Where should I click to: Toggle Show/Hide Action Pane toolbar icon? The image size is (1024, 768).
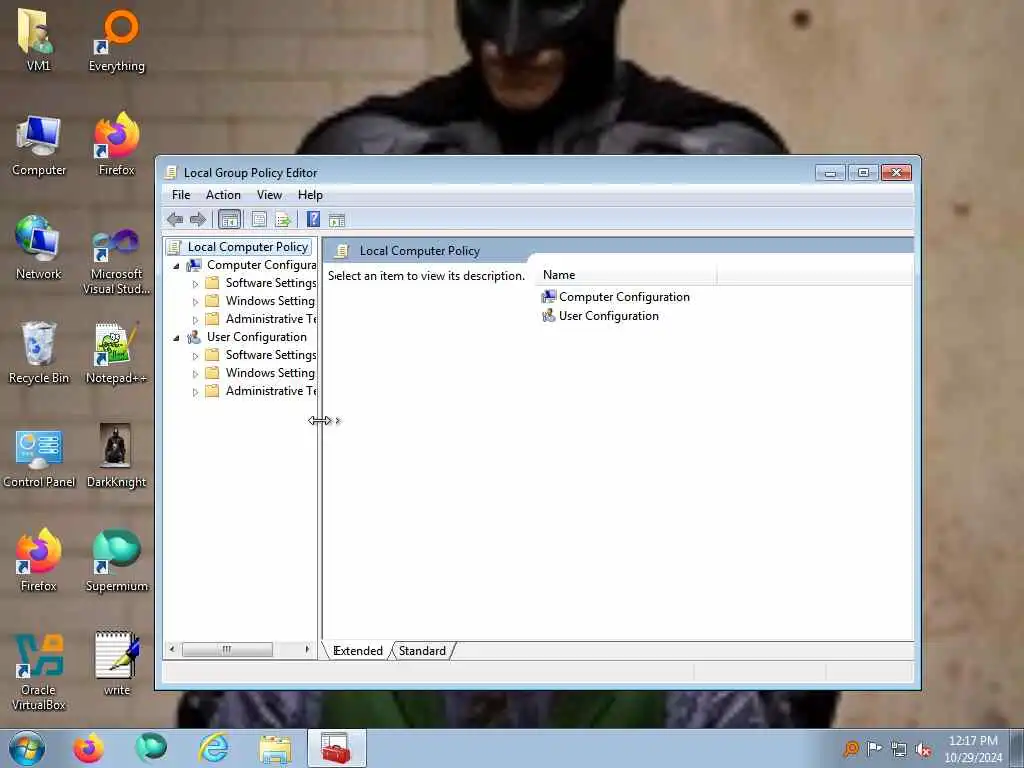(337, 221)
